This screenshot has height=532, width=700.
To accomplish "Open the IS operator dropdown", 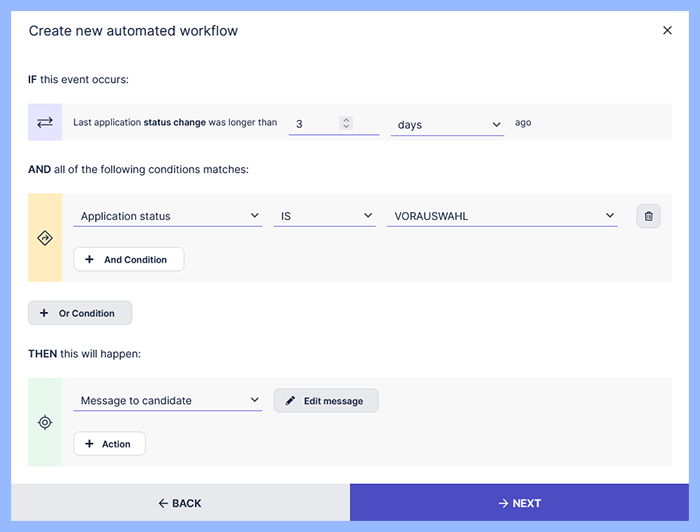I will [x=324, y=216].
